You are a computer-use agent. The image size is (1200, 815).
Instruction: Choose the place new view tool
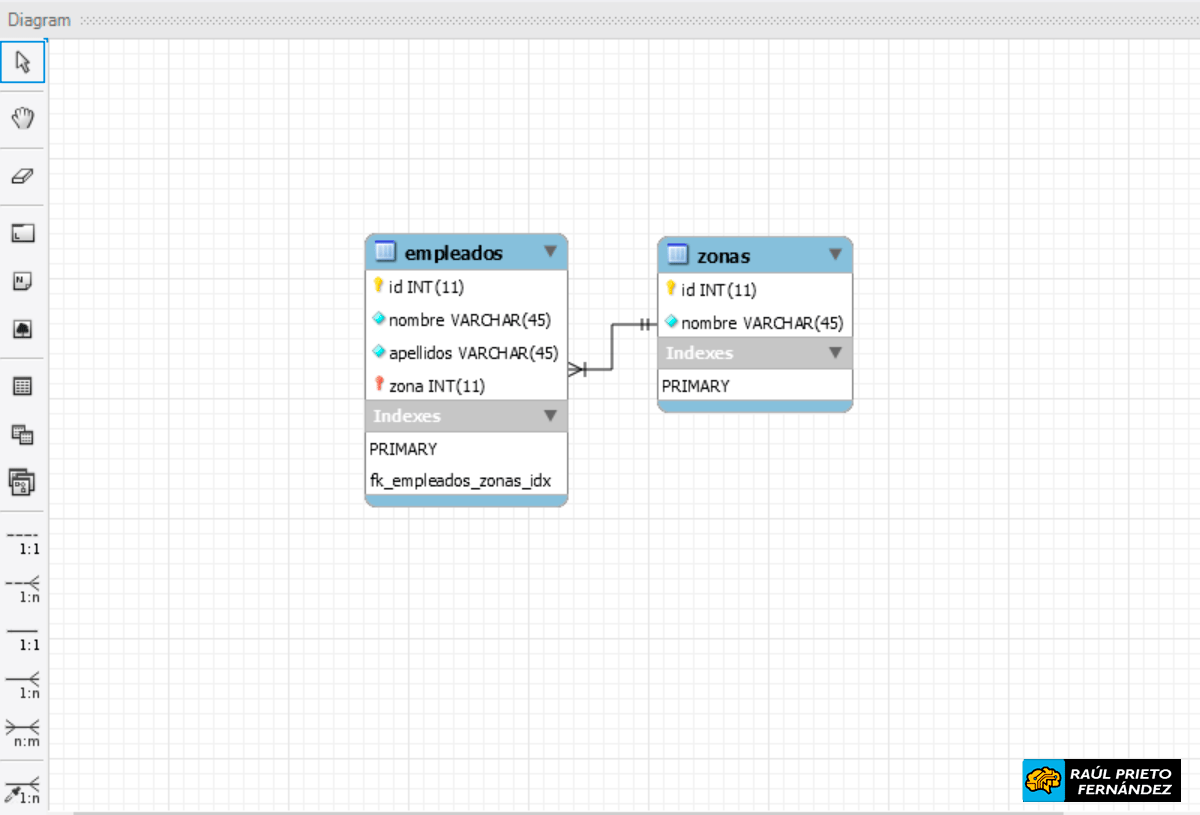coord(23,434)
